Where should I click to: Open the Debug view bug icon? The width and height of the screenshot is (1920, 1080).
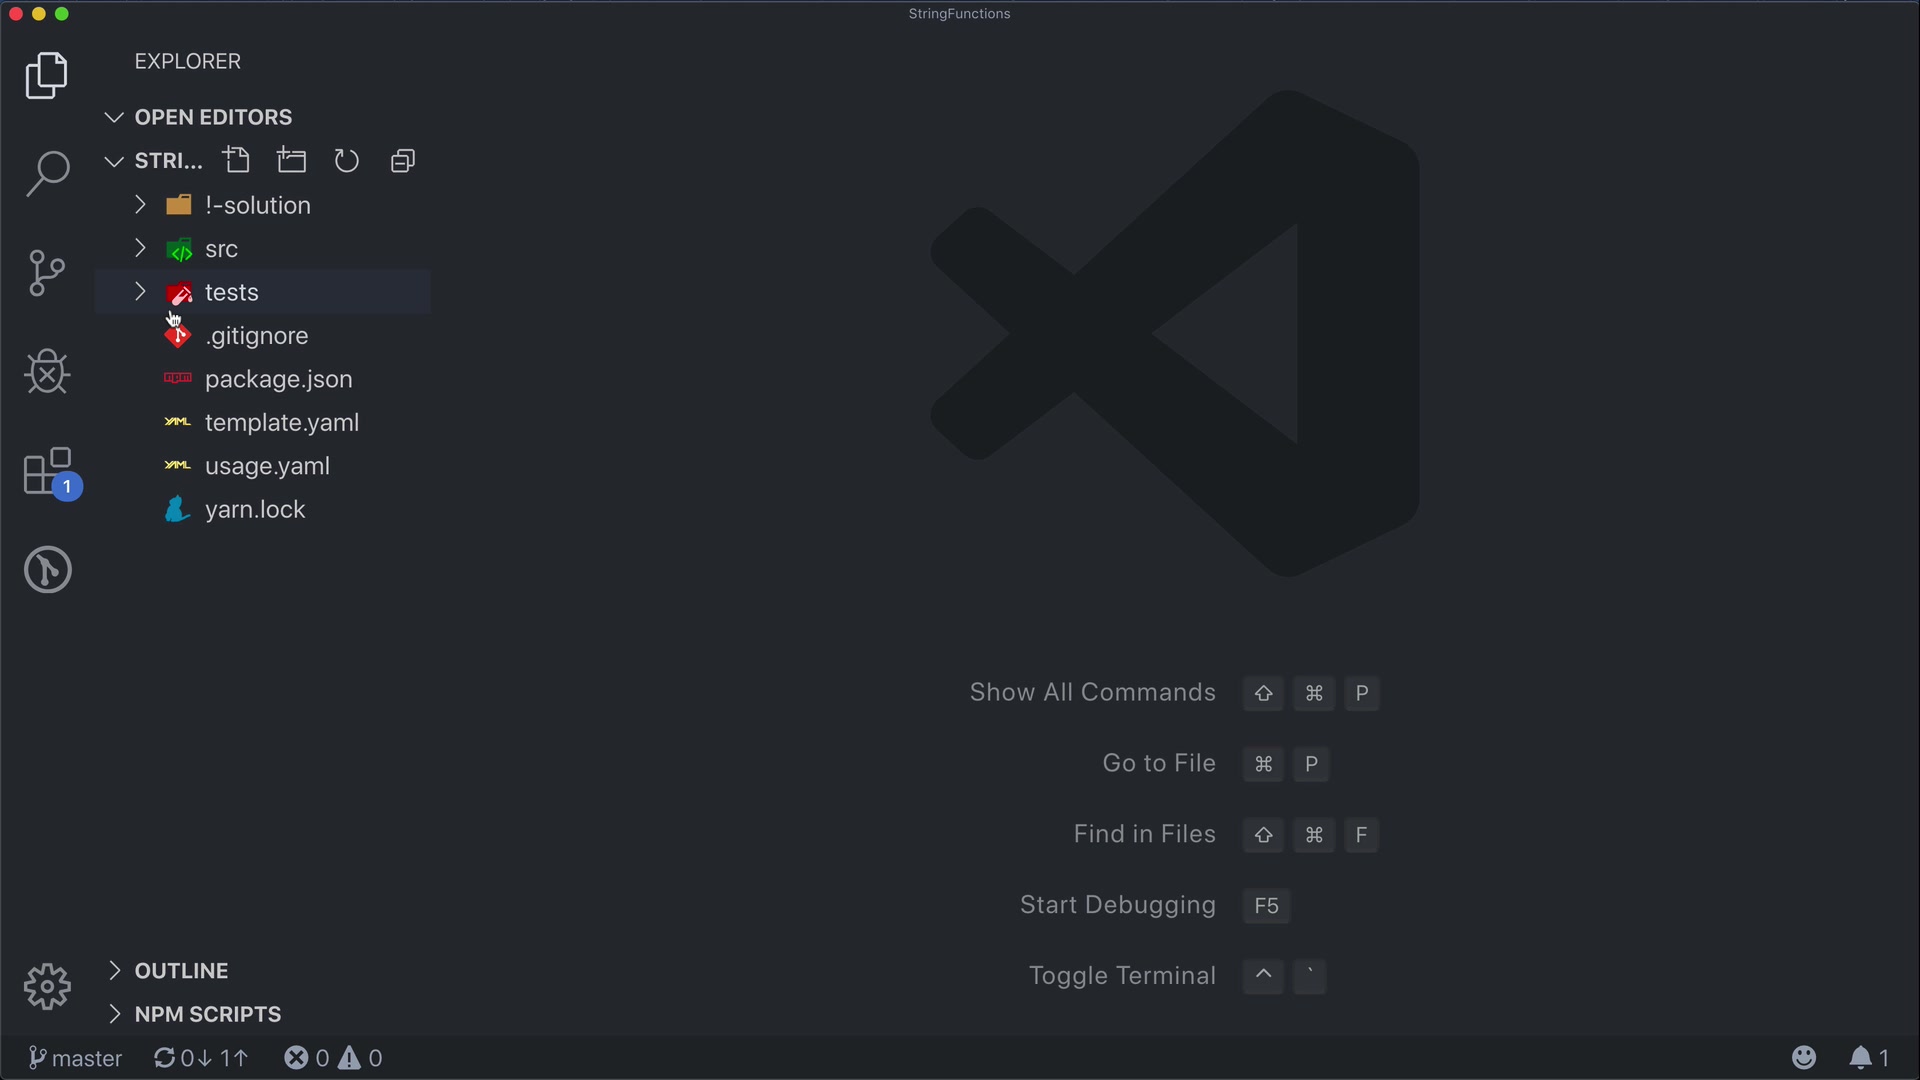tap(47, 372)
